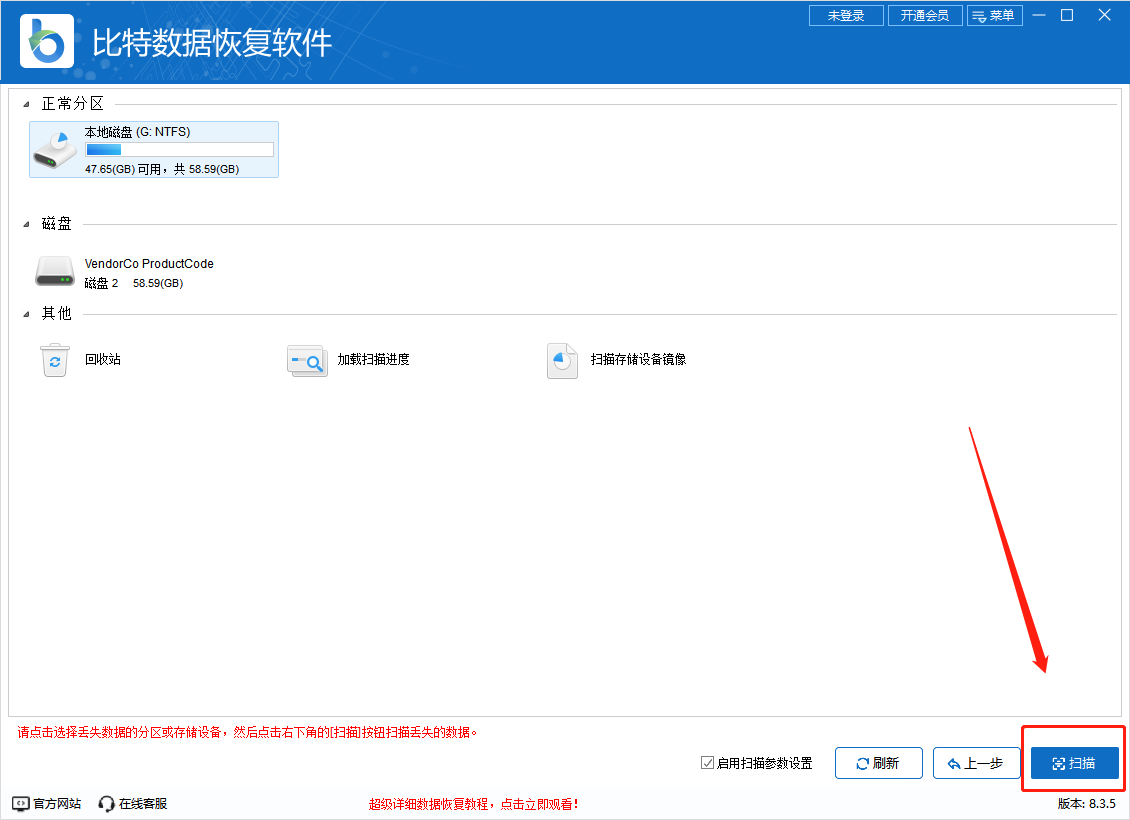Select the local disk G: drive icon
Viewport: 1130px width, 820px height.
(x=55, y=150)
